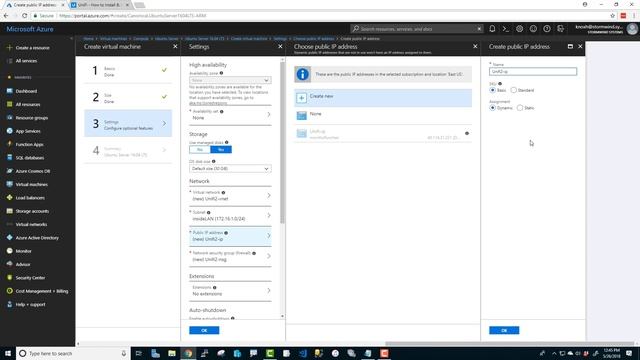This screenshot has height=360, width=640.
Task: Click the user account avatar
Action: coord(632,29)
